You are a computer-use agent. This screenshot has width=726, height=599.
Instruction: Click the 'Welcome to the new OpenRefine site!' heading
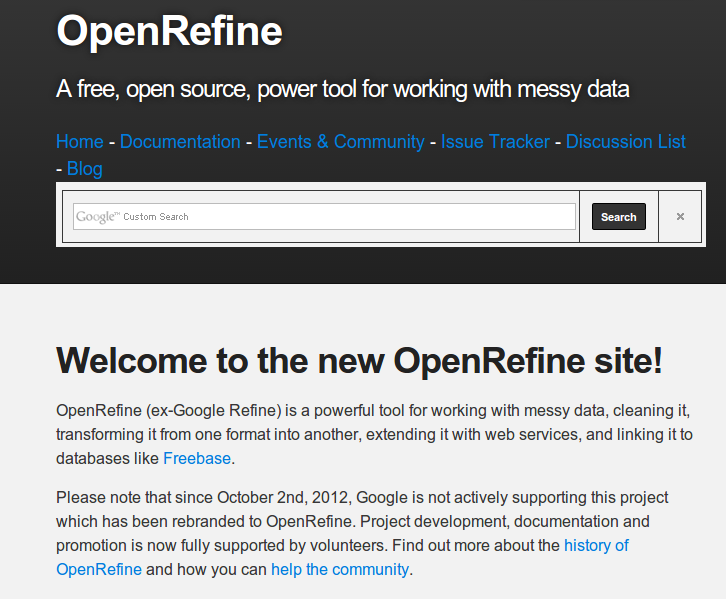(x=359, y=361)
